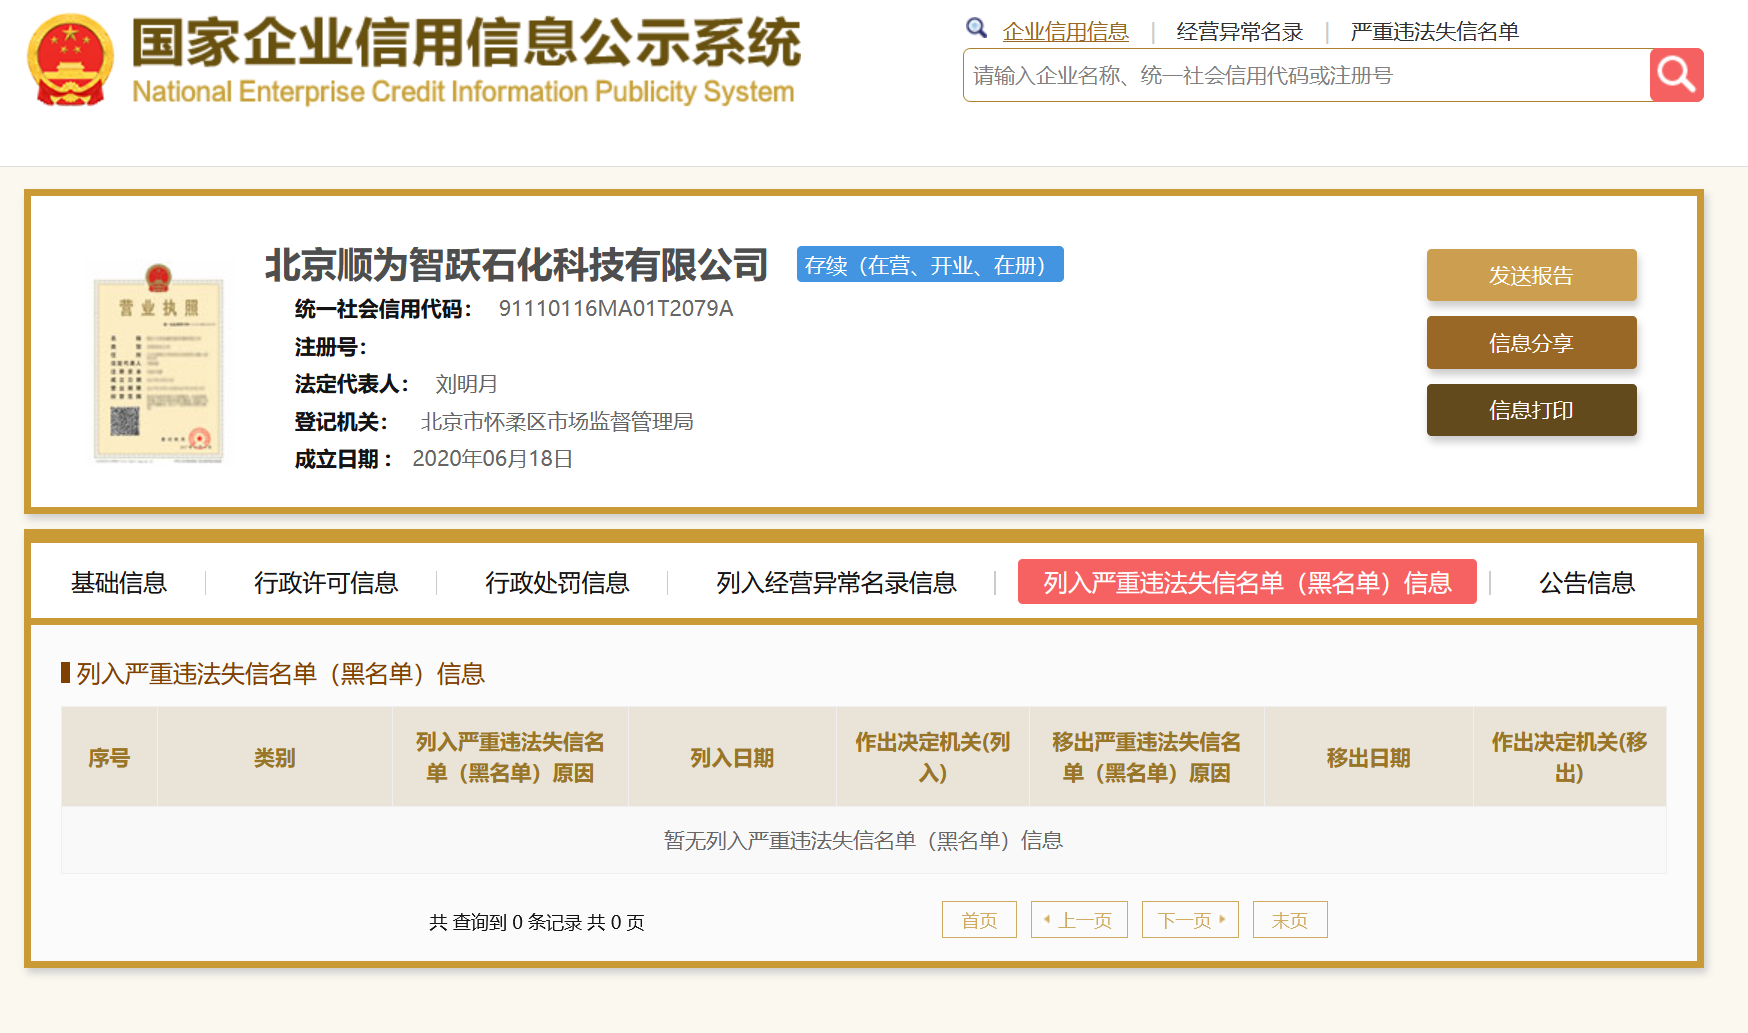
Task: Select the registration authority 北京市怀柔区市场监督管理局
Action: pos(557,422)
